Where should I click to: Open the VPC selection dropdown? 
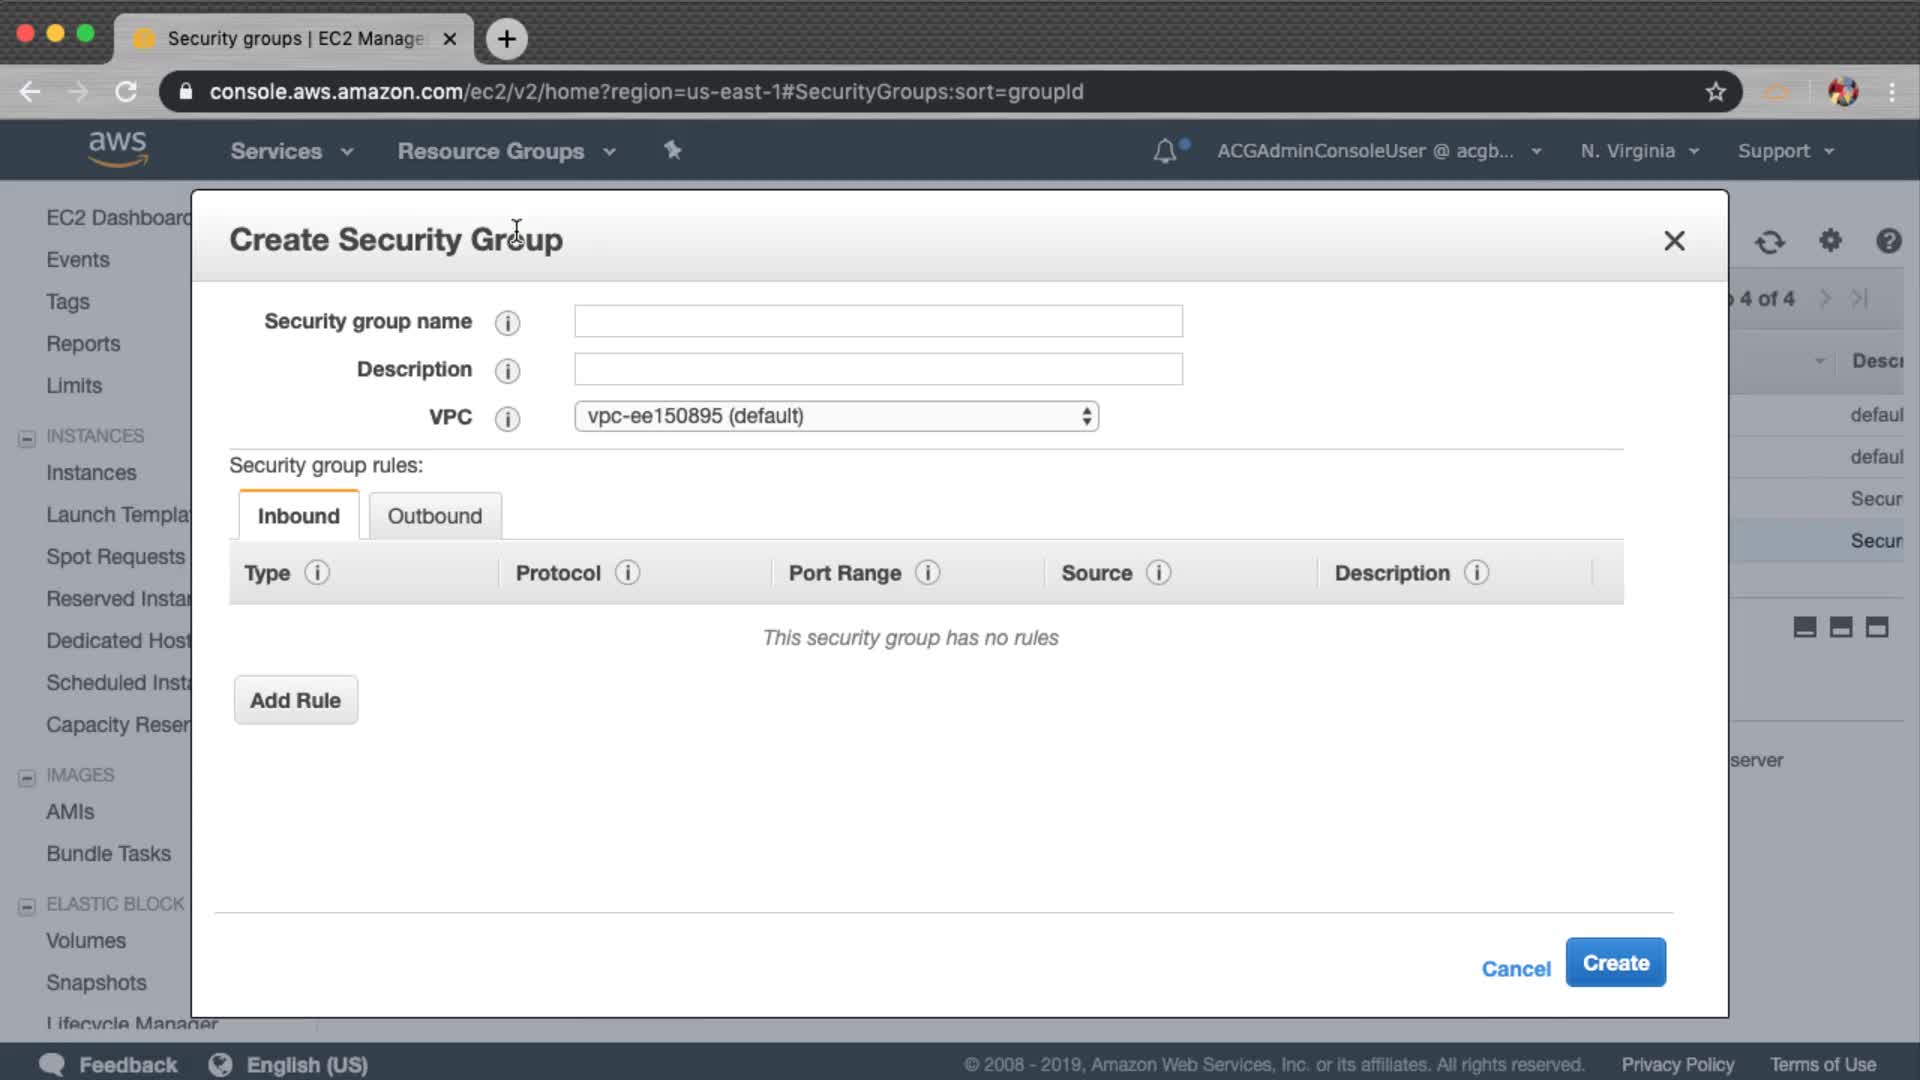[836, 416]
